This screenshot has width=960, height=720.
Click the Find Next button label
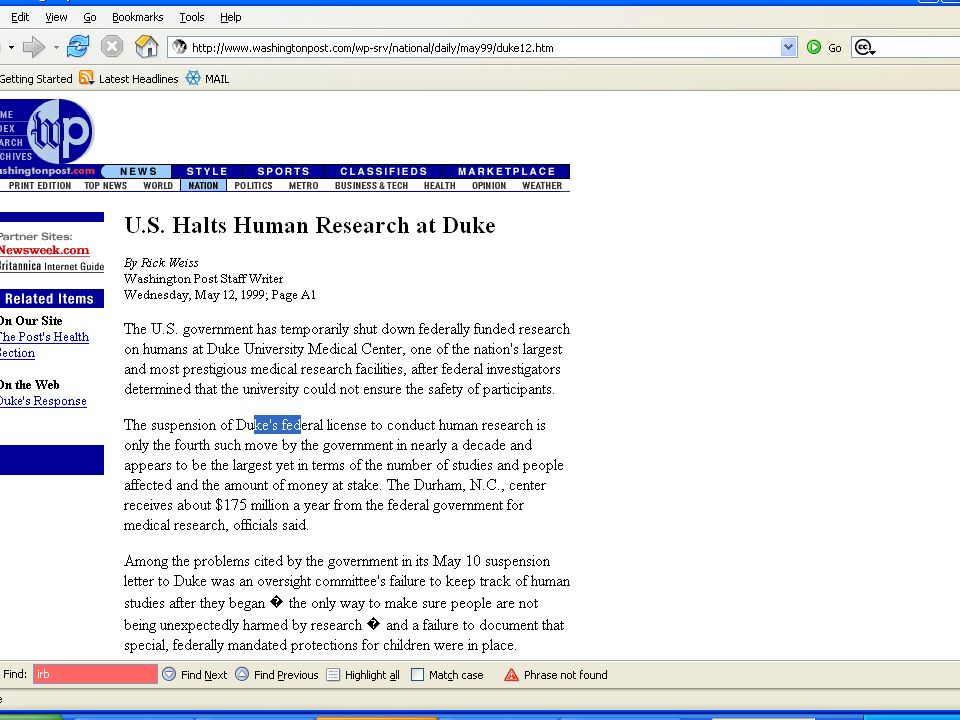click(x=204, y=675)
